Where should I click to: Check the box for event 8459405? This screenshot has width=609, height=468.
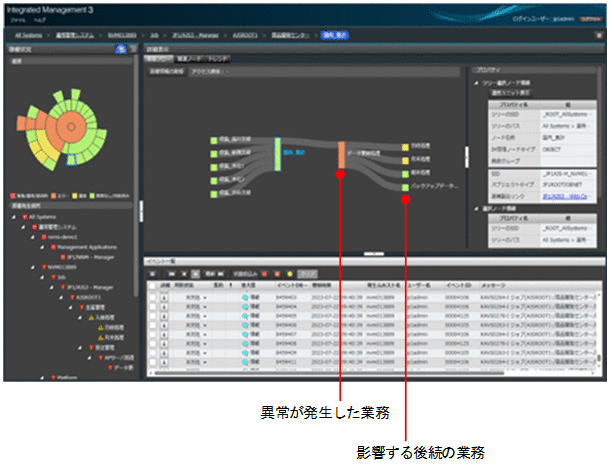point(153,316)
